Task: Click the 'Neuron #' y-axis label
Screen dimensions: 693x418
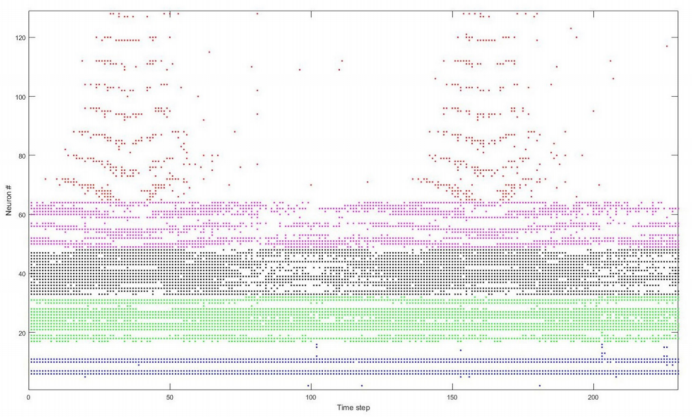Action: [8, 201]
